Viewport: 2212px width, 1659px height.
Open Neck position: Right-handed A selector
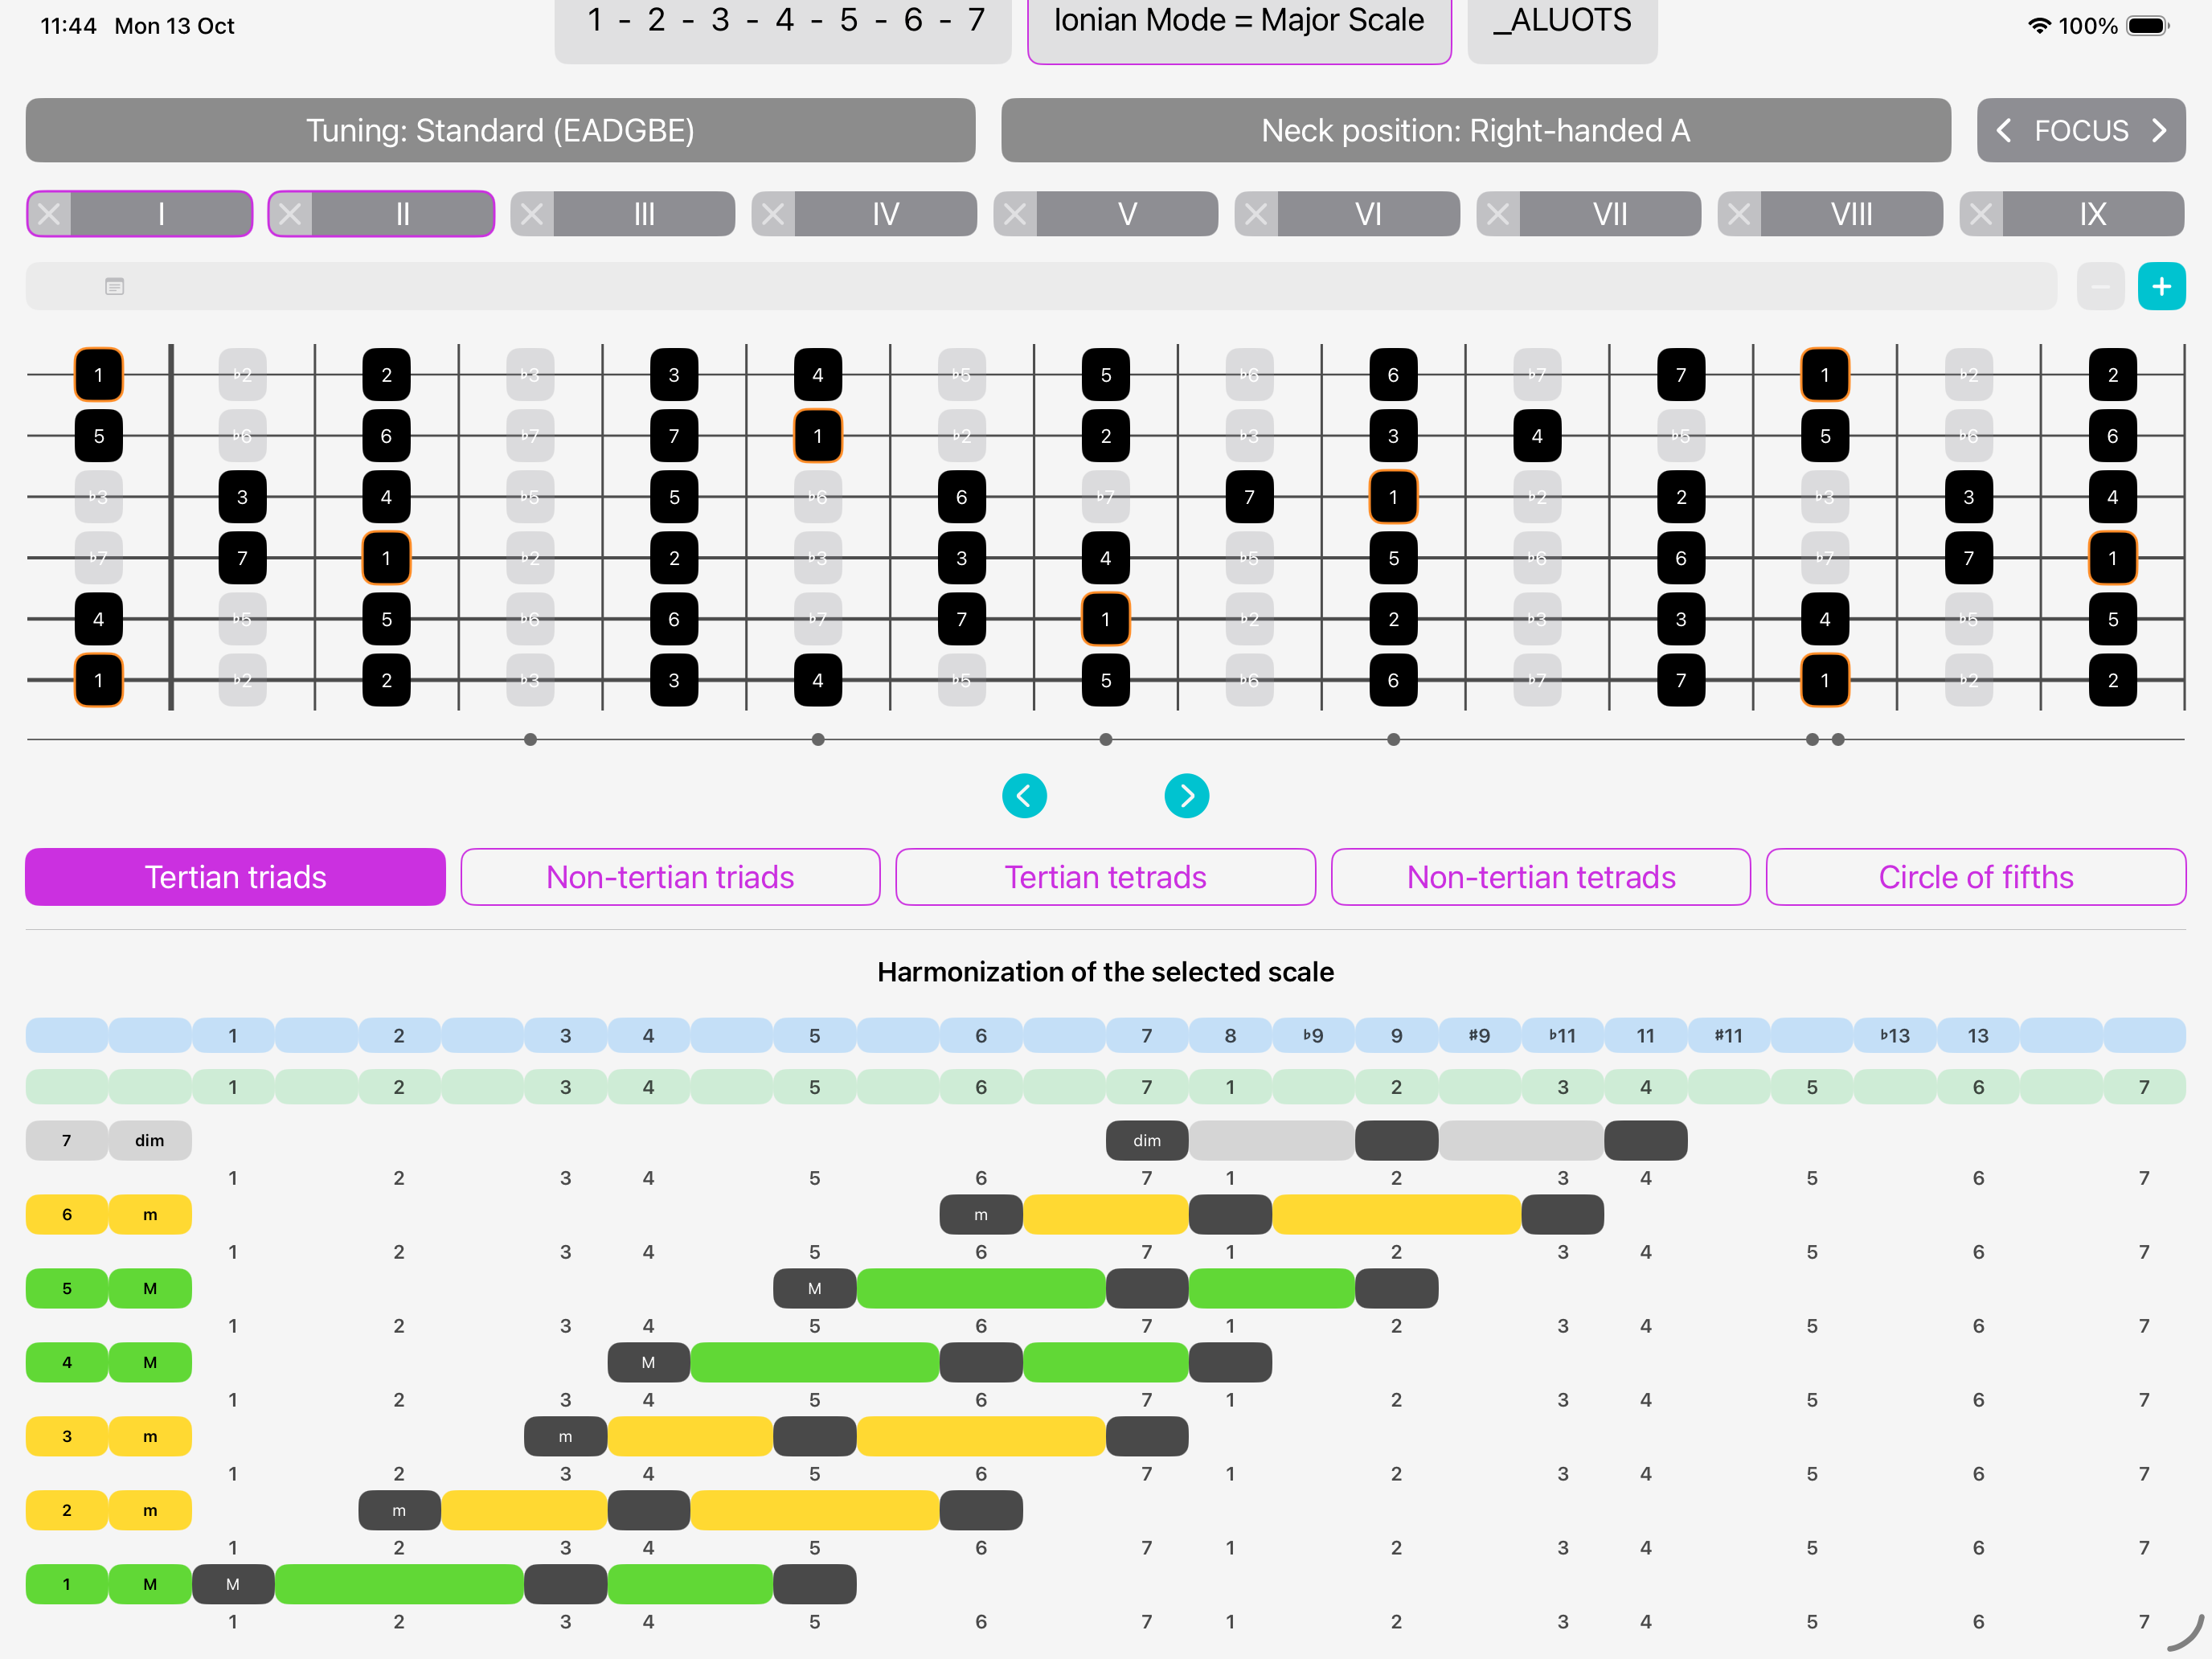pyautogui.click(x=1475, y=130)
